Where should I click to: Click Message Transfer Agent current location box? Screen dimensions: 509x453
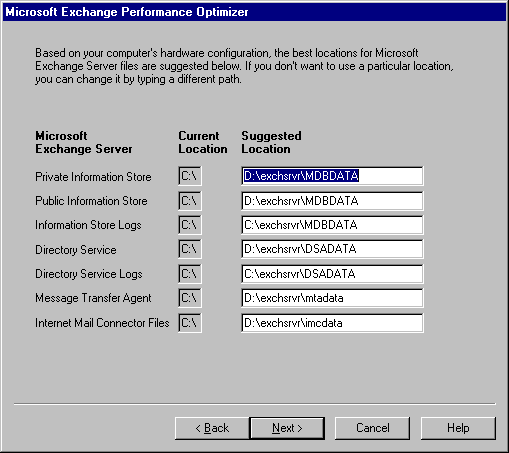[190, 298]
